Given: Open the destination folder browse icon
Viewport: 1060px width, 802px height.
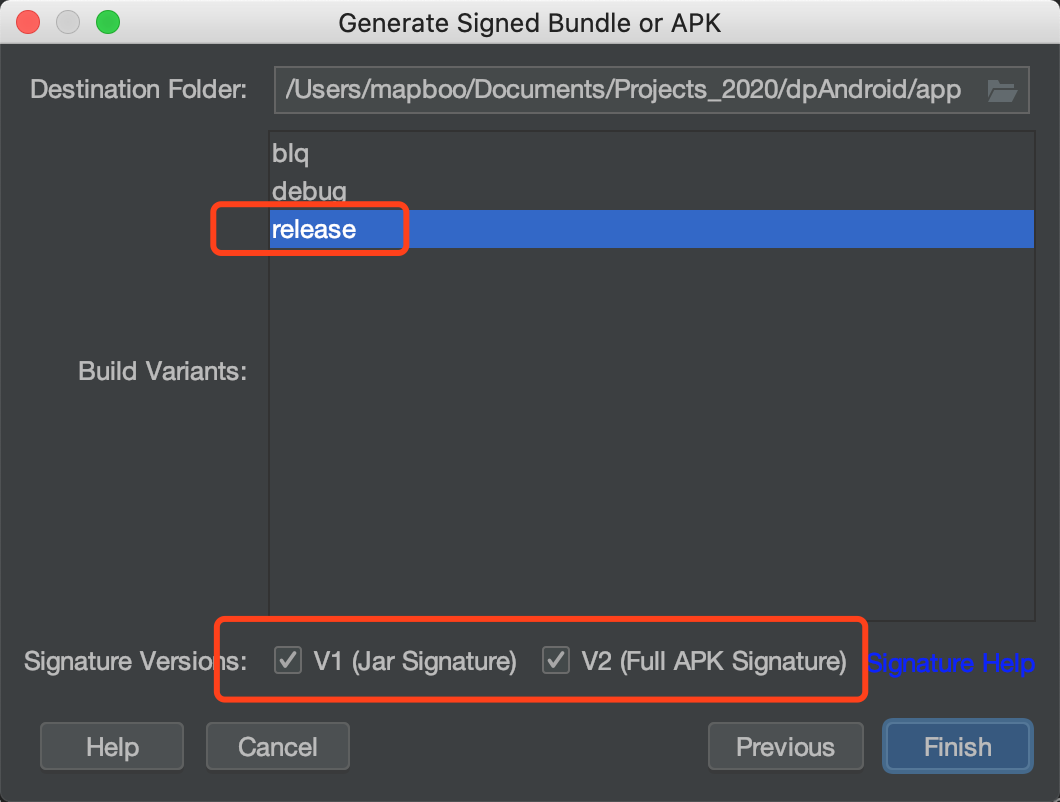Looking at the screenshot, I should coord(1001,91).
